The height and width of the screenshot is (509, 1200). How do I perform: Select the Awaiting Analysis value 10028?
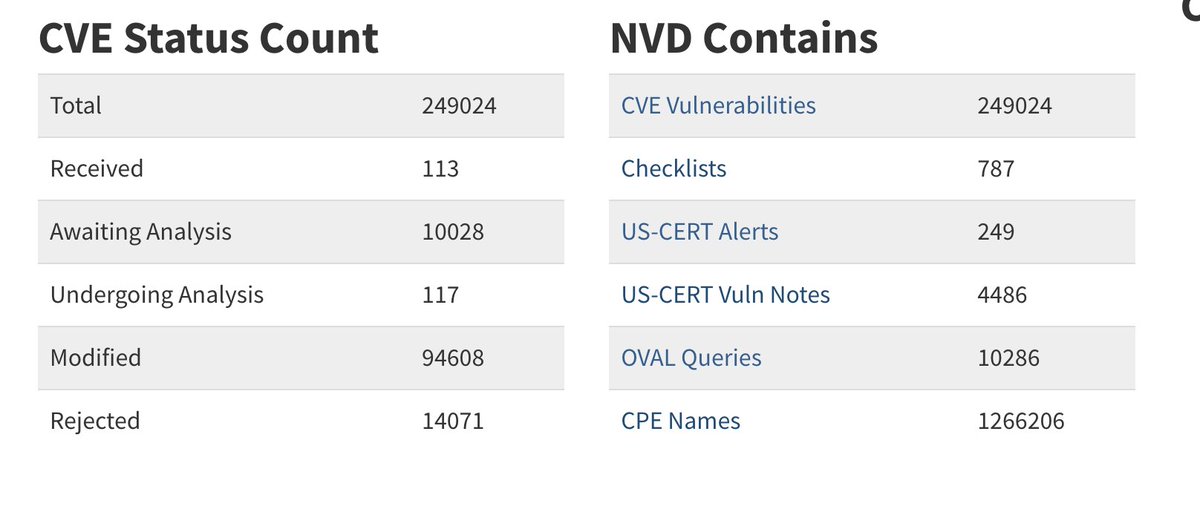[453, 231]
